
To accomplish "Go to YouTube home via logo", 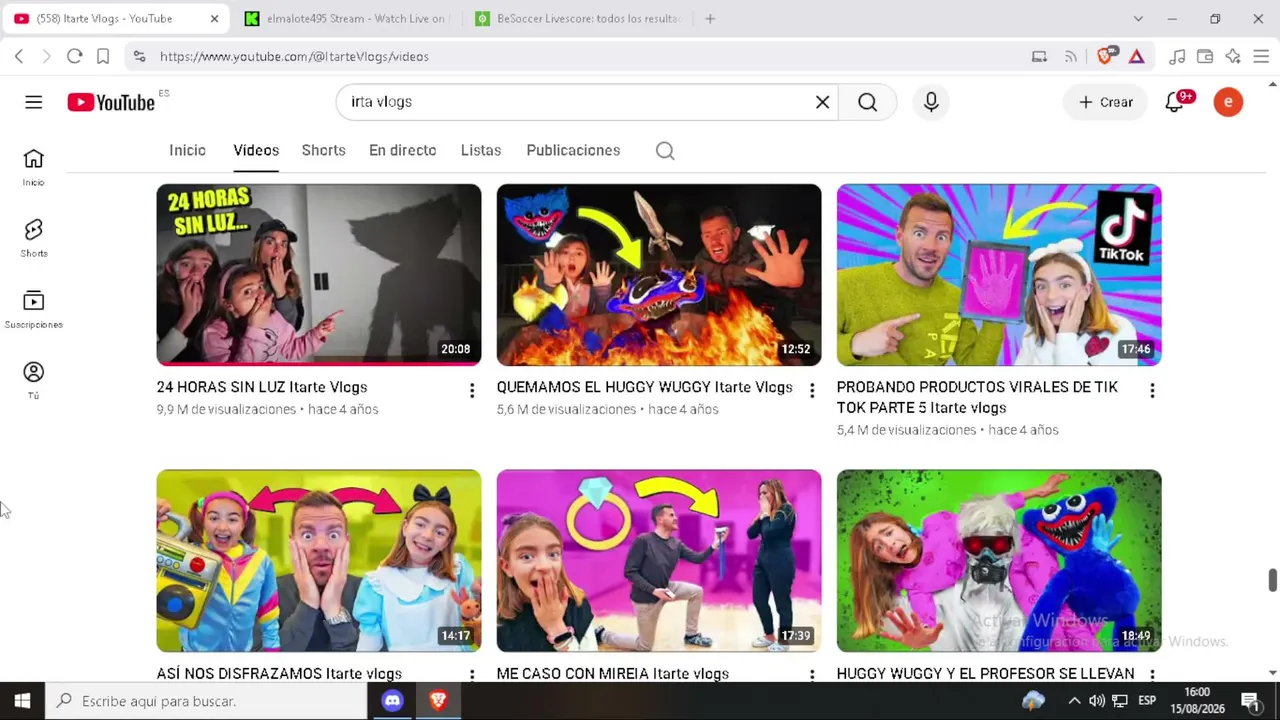I will [111, 102].
